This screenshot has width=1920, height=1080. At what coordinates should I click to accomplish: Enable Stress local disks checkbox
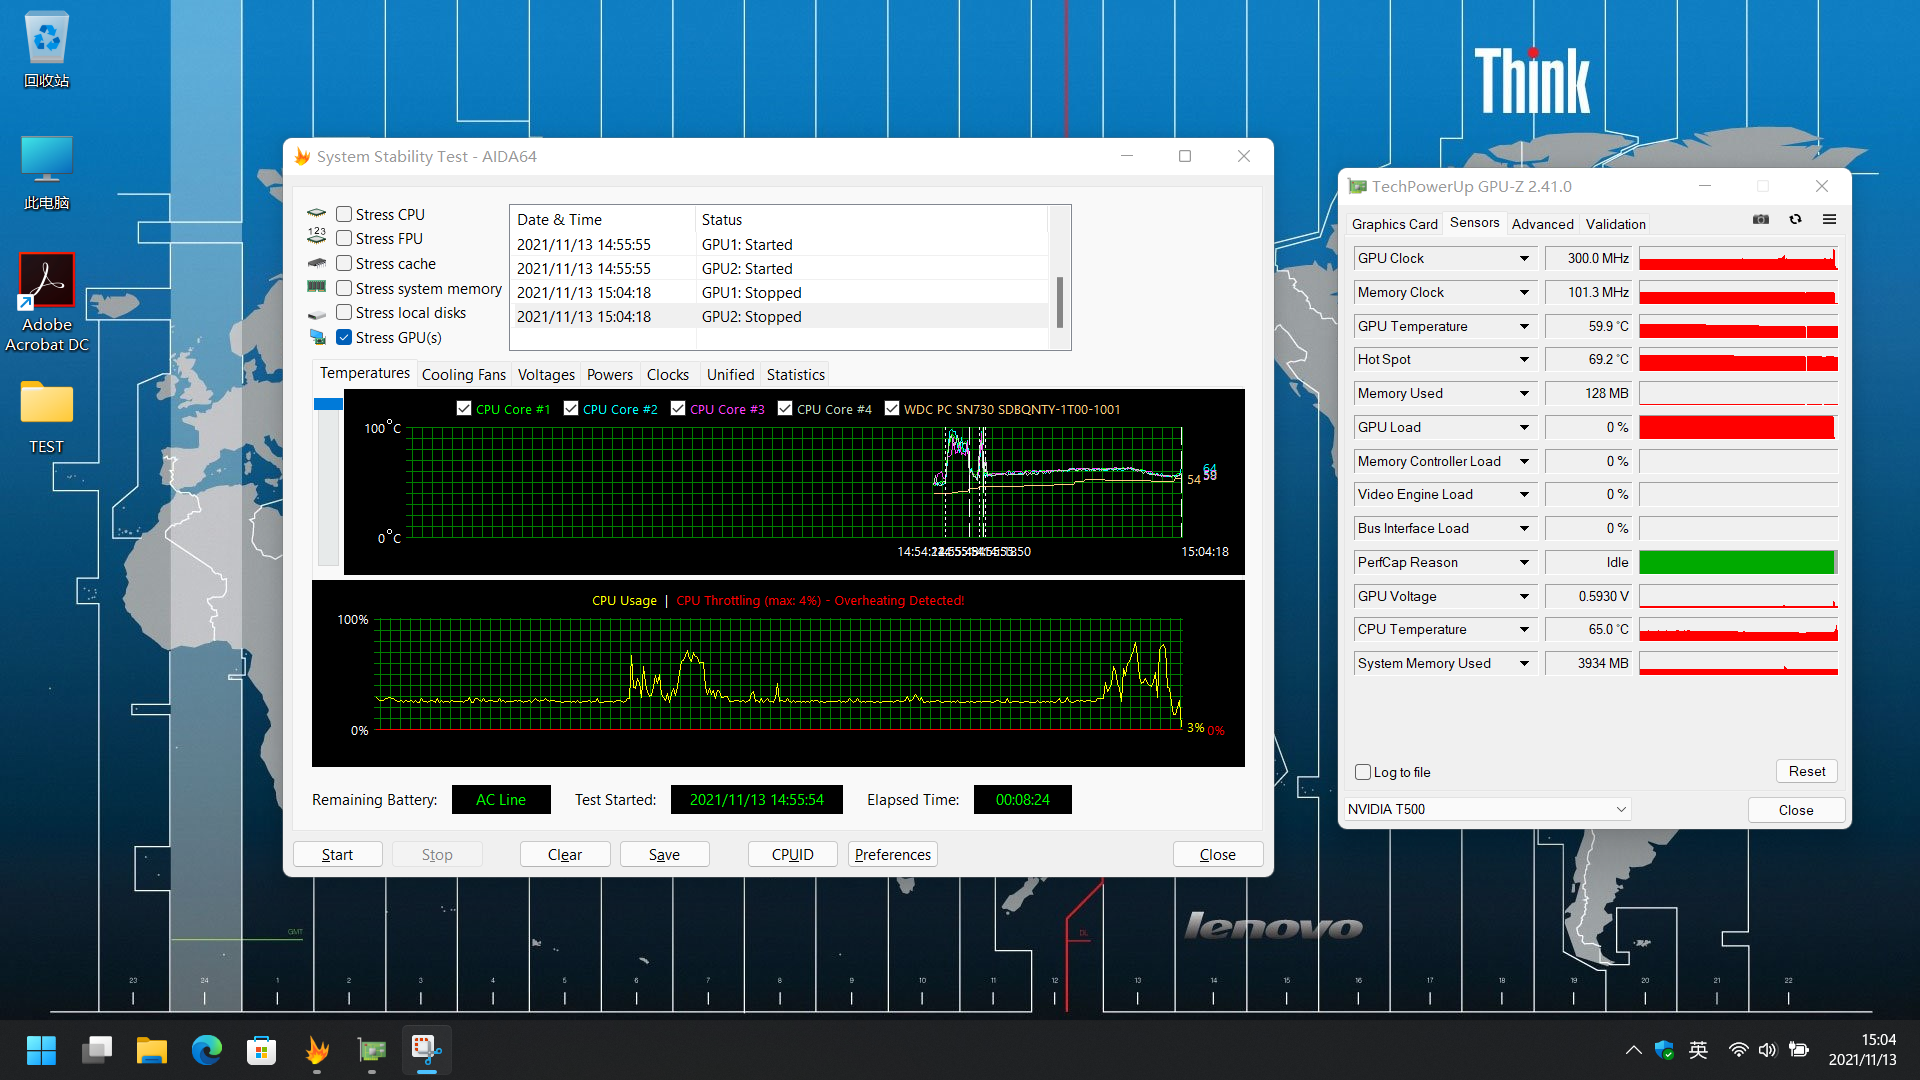(344, 312)
